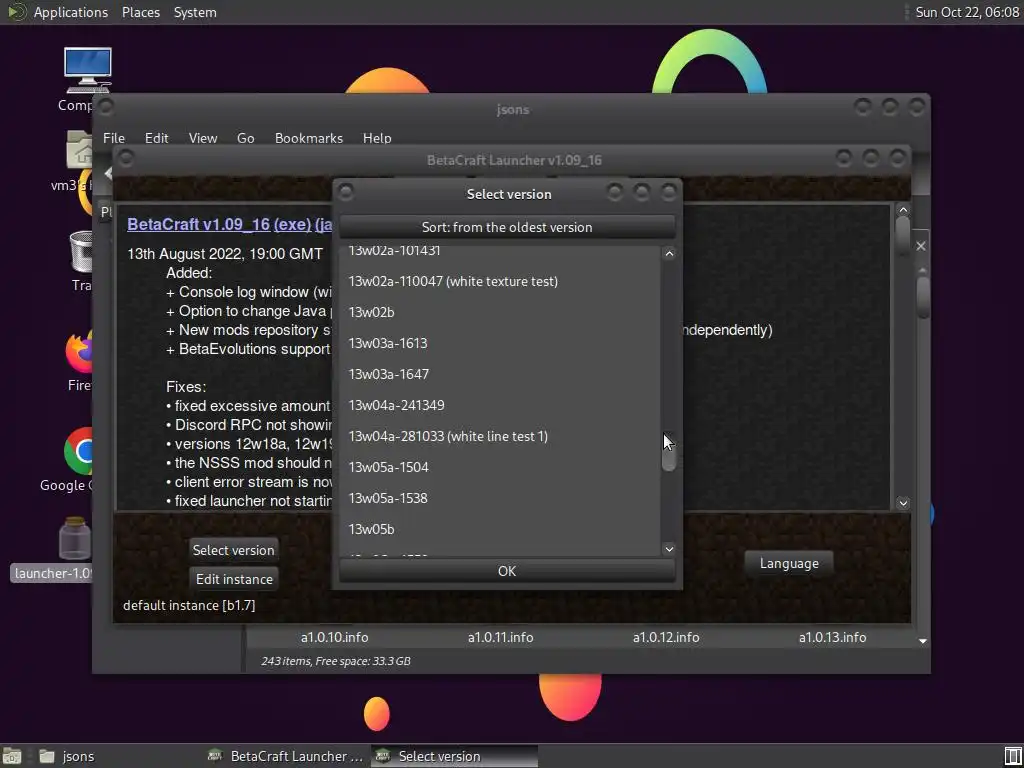This screenshot has height=768, width=1024.
Task: Open the System menu
Action: (195, 12)
